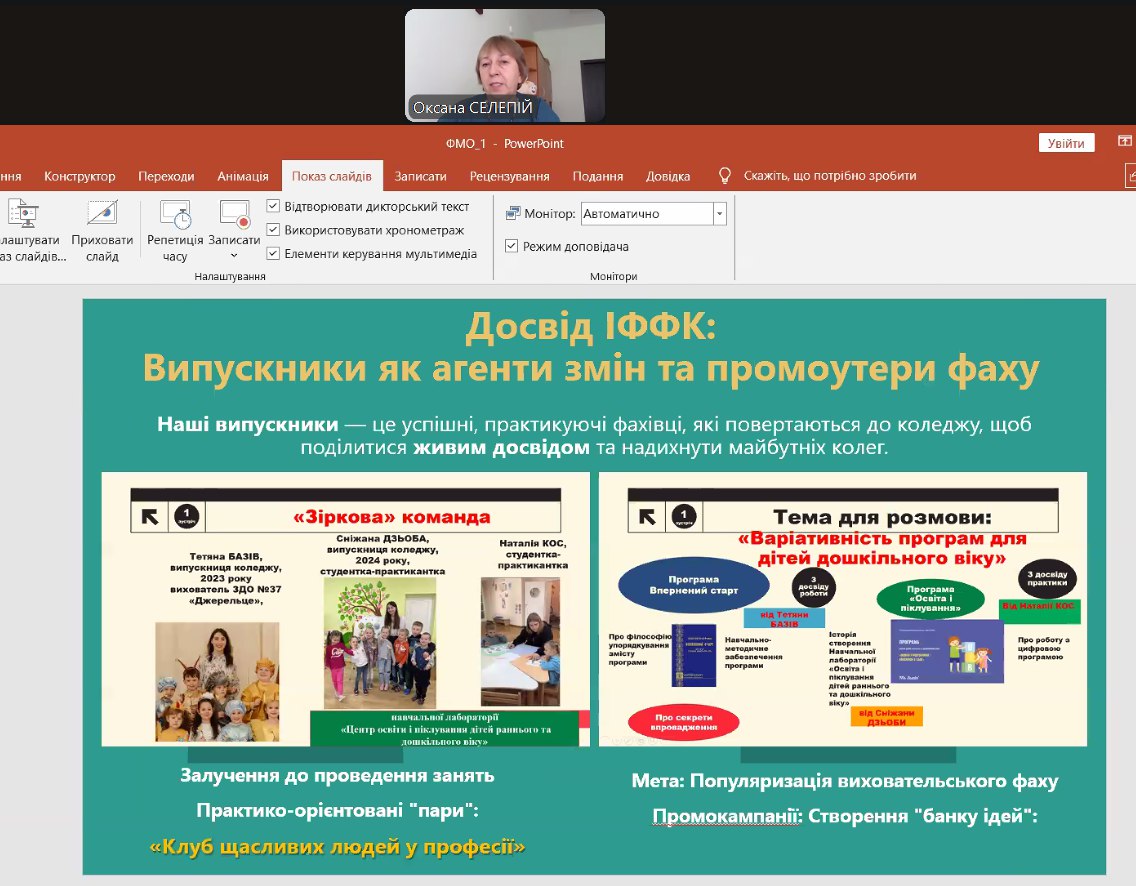
Task: Click the Промокампанії underlined text on slide
Action: pos(726,816)
